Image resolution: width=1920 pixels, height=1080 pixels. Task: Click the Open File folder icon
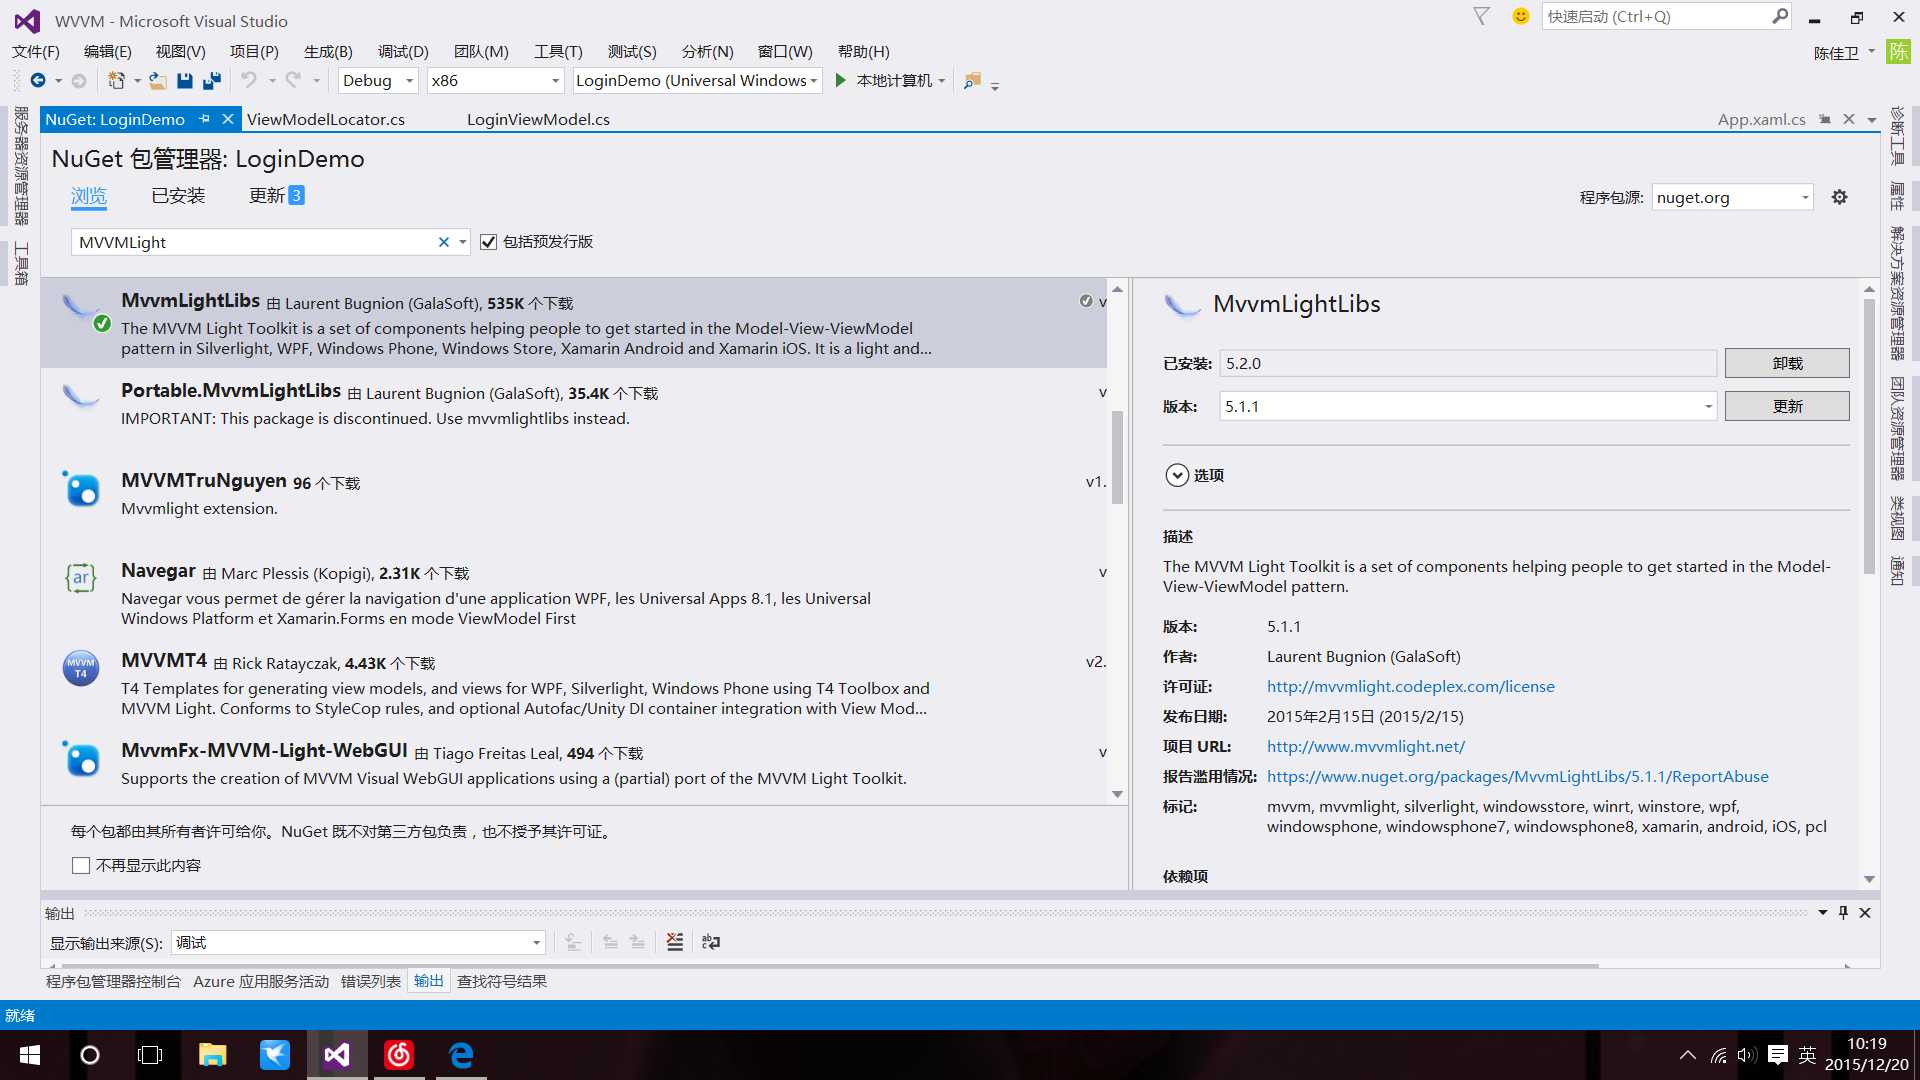(158, 80)
